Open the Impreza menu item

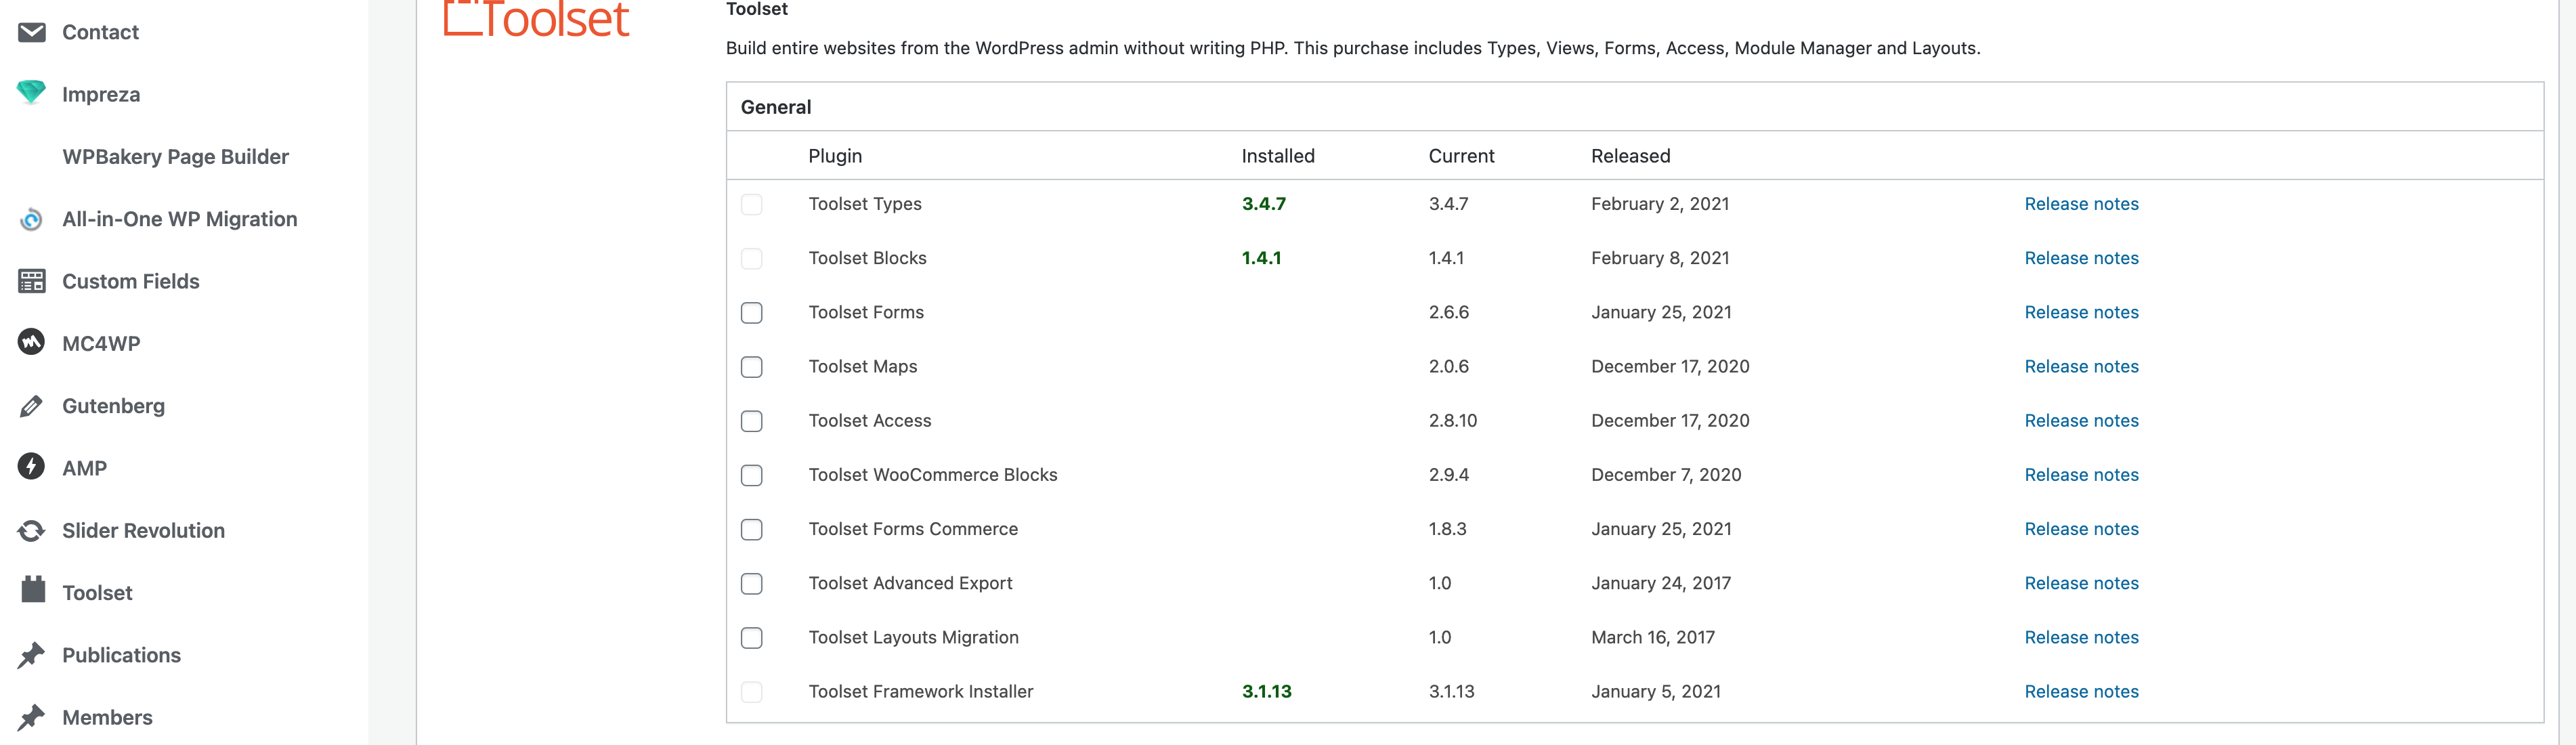pos(101,94)
